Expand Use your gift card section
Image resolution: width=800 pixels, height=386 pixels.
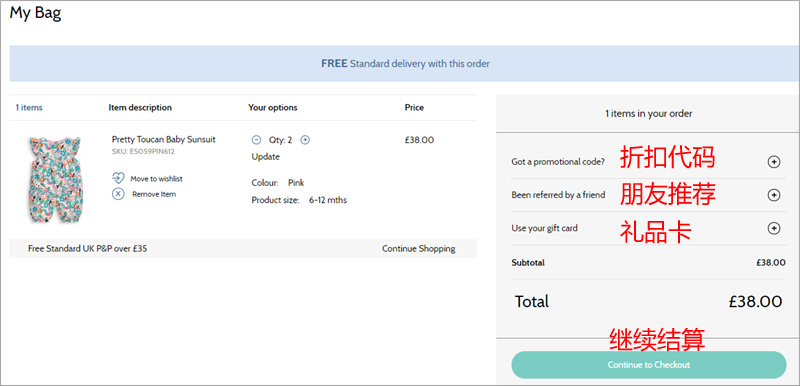[774, 228]
